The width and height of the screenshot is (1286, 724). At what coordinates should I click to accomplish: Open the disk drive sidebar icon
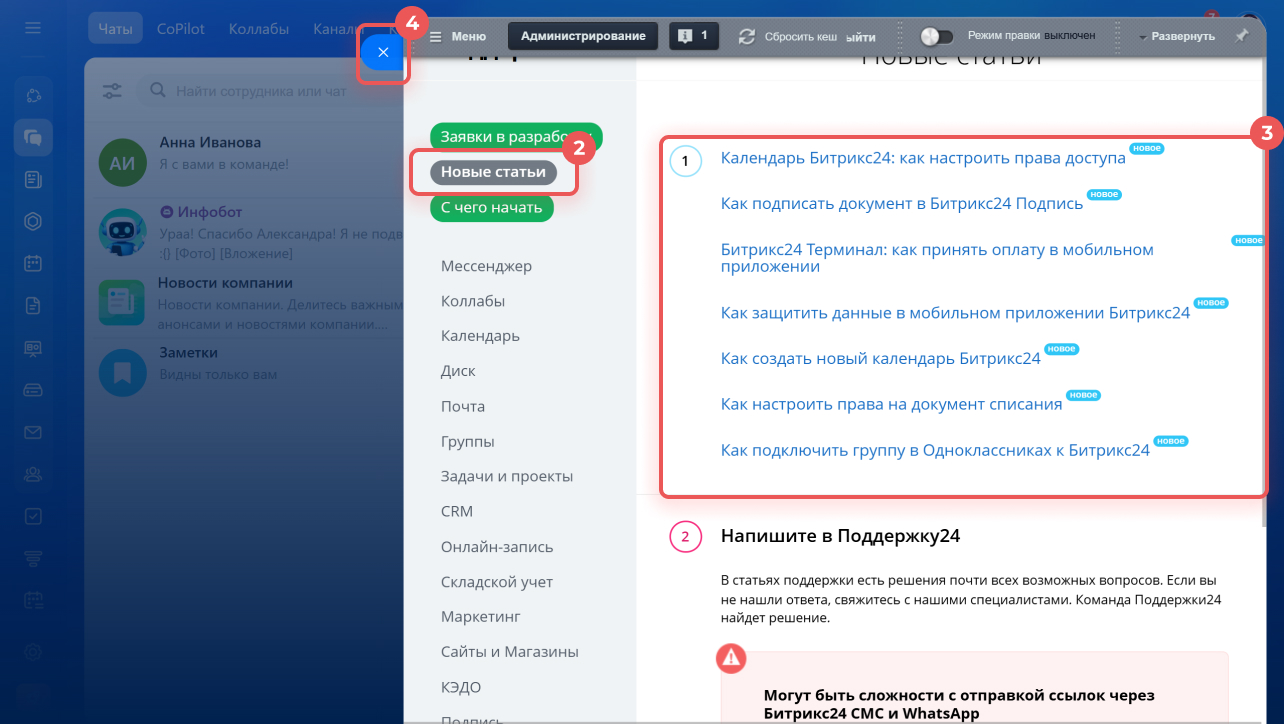click(x=33, y=390)
